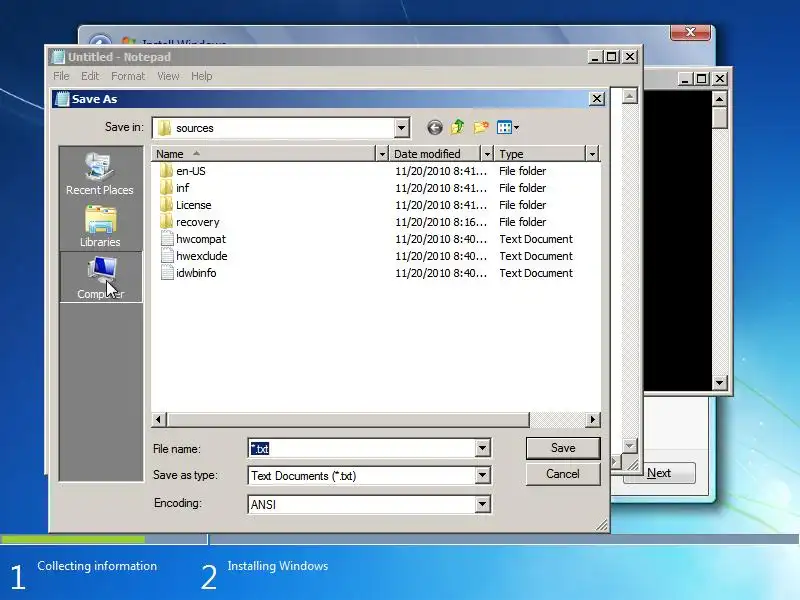Expand the Save in folder dropdown
Screen dimensions: 800x600
coord(402,128)
